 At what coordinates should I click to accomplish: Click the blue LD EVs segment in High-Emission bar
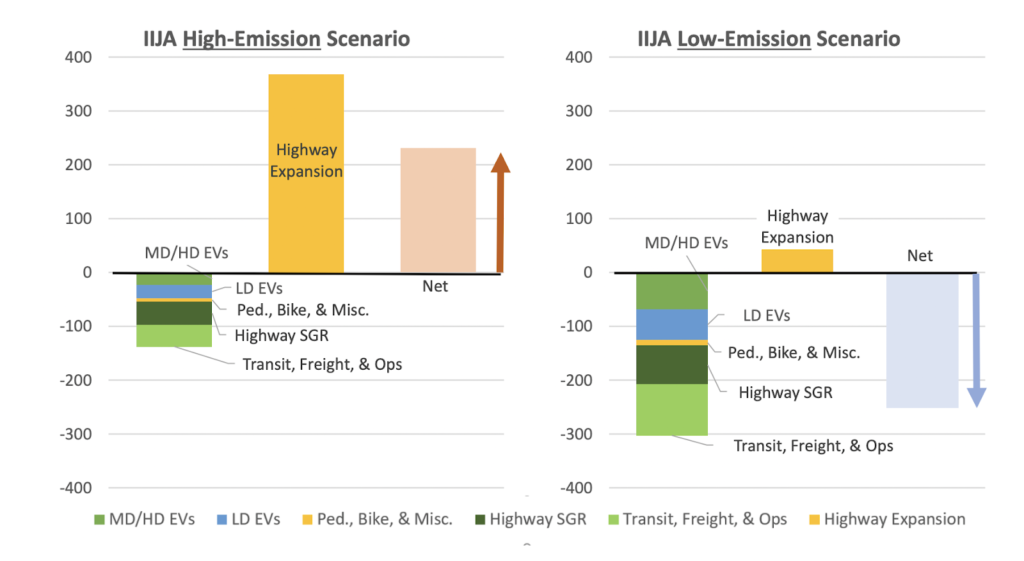click(174, 292)
